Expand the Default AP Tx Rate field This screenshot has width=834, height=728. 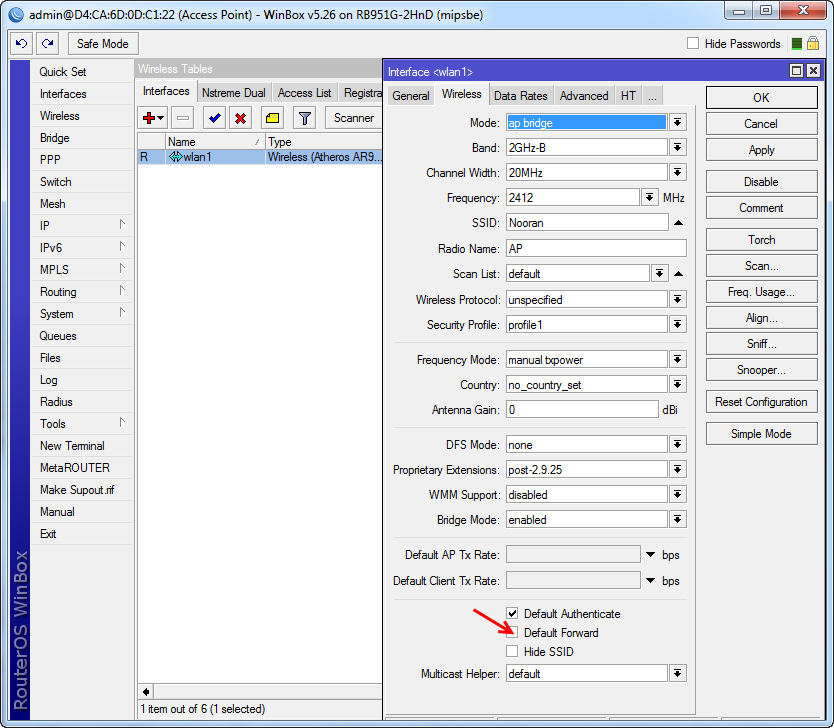click(x=650, y=555)
